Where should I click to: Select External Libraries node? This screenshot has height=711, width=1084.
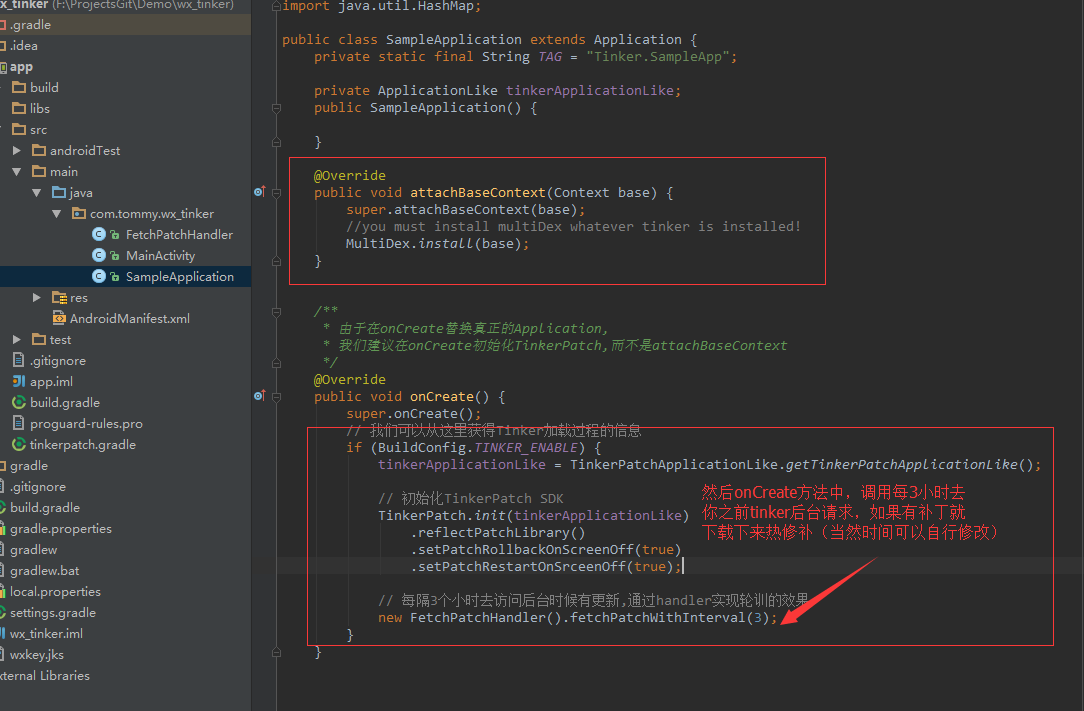[x=44, y=676]
